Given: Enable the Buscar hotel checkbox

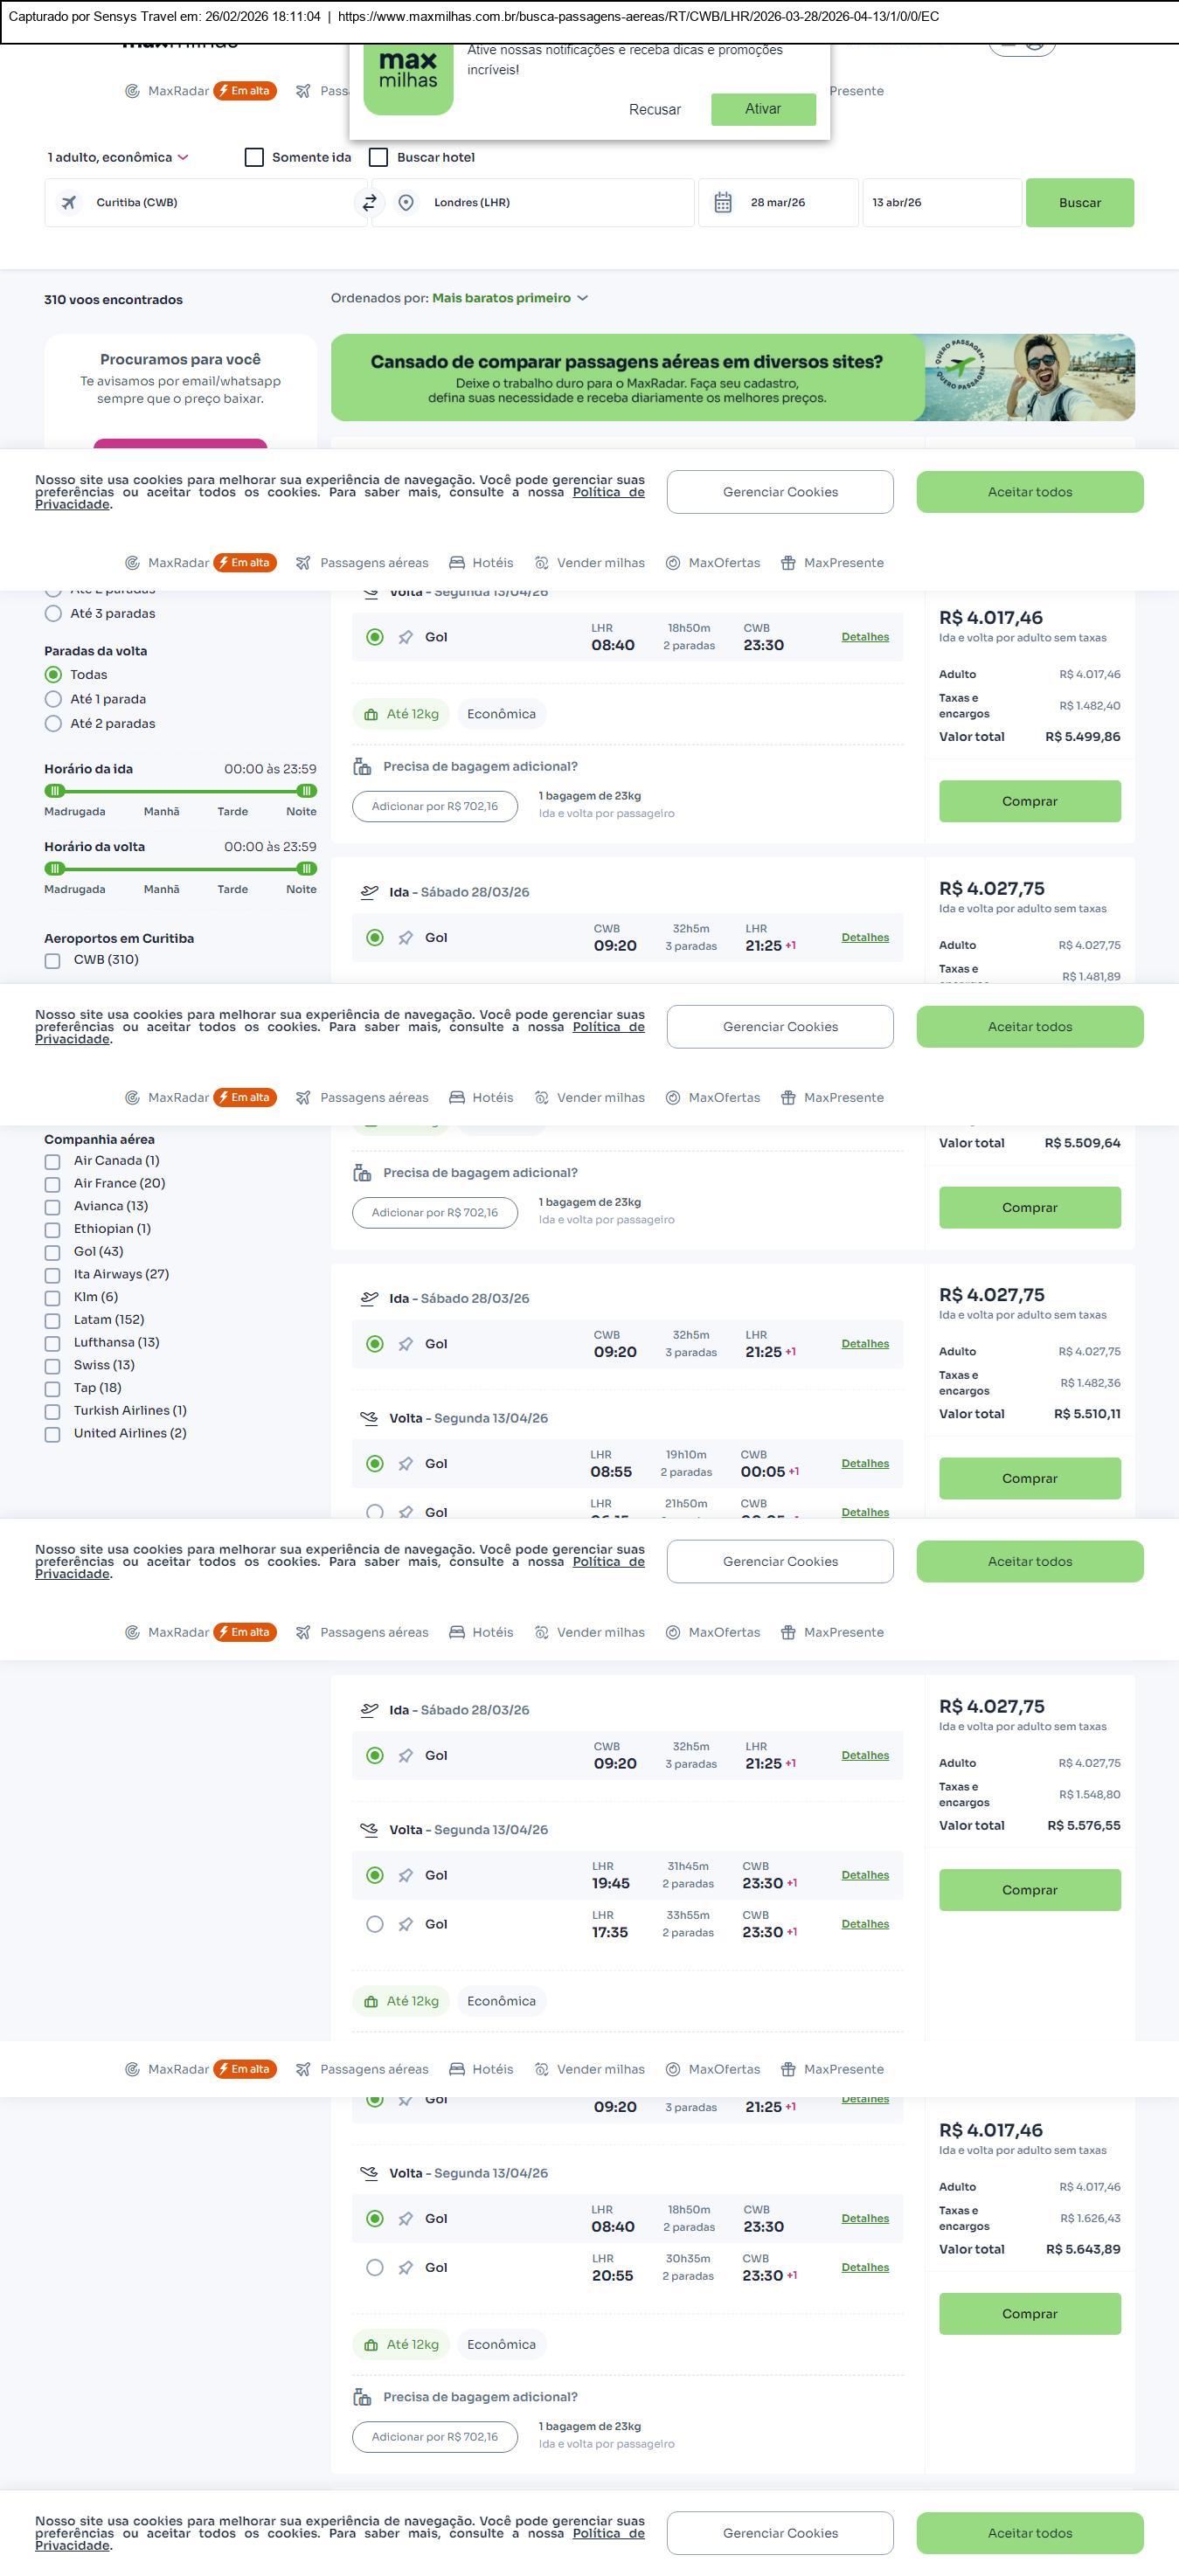Looking at the screenshot, I should click(379, 158).
